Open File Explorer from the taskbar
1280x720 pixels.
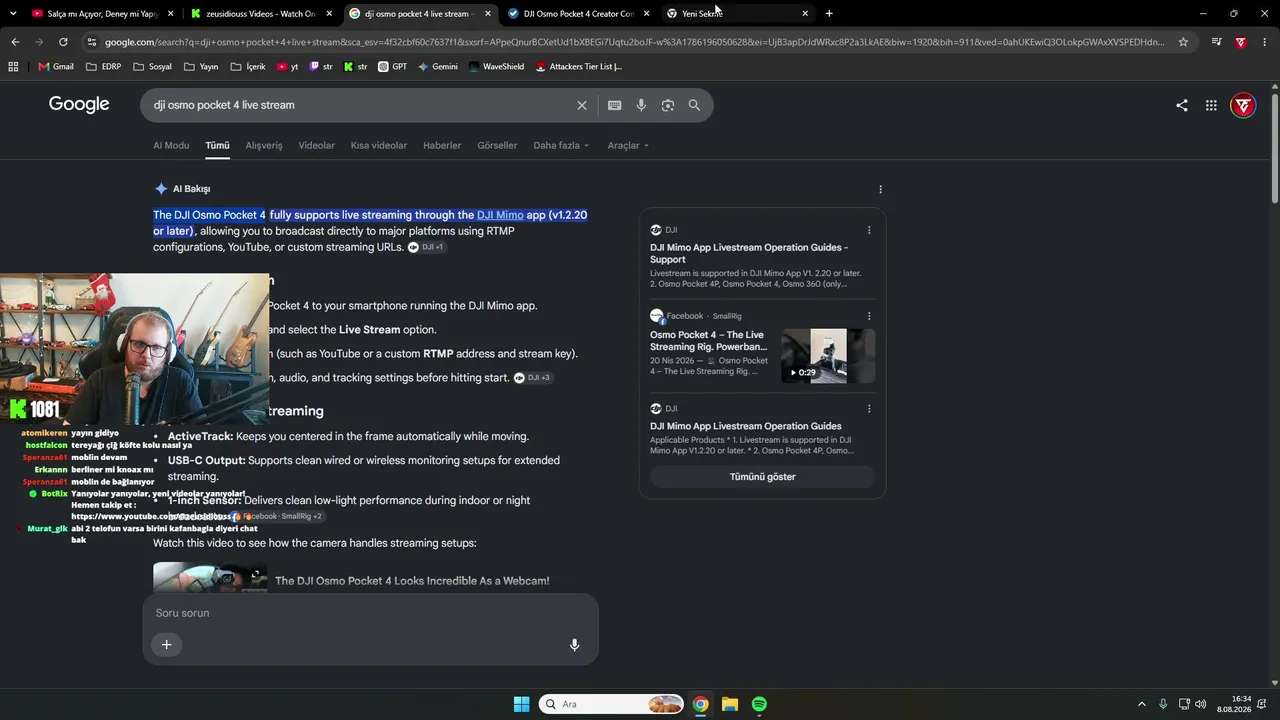(730, 704)
